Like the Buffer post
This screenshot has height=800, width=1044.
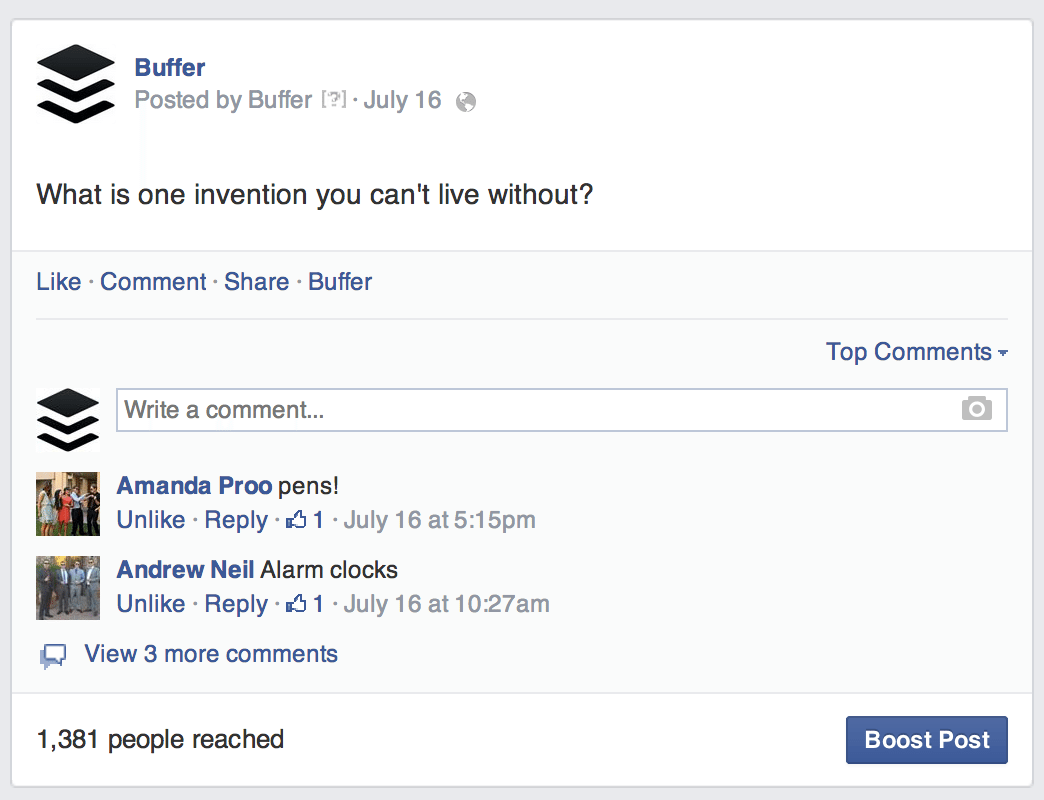(x=58, y=282)
